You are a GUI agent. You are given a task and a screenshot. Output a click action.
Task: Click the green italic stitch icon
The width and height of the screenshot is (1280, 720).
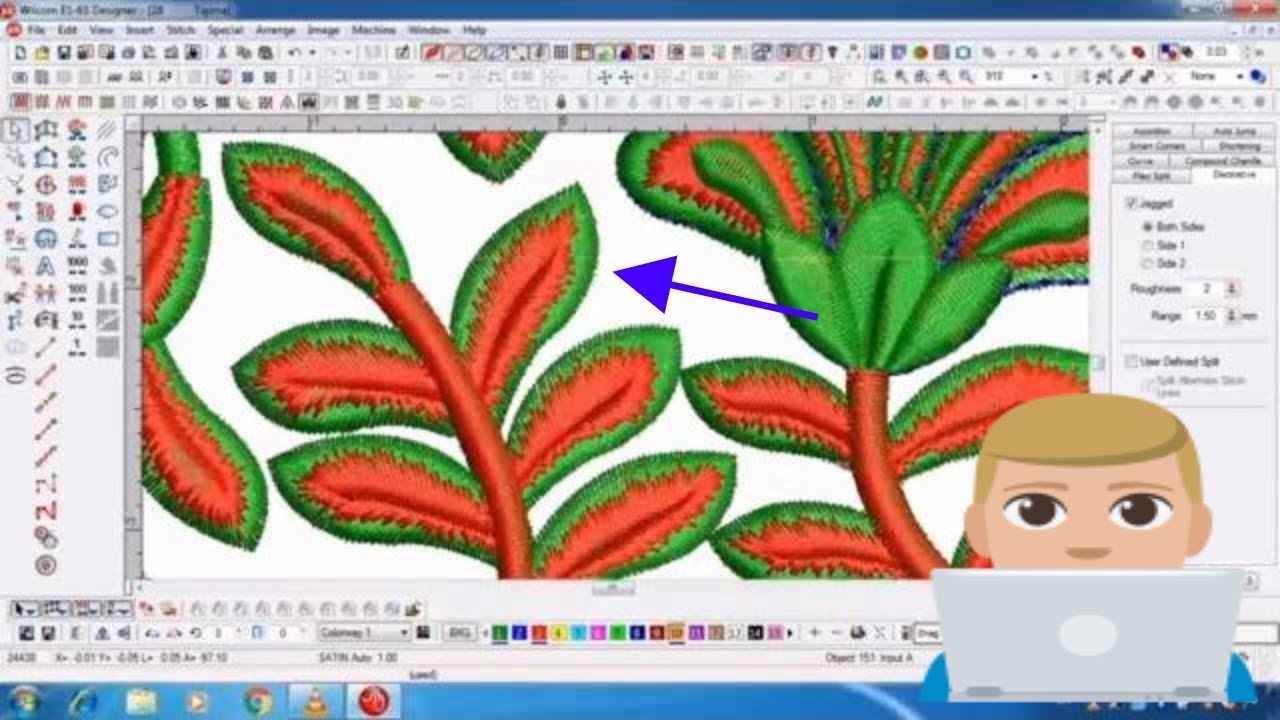[874, 102]
